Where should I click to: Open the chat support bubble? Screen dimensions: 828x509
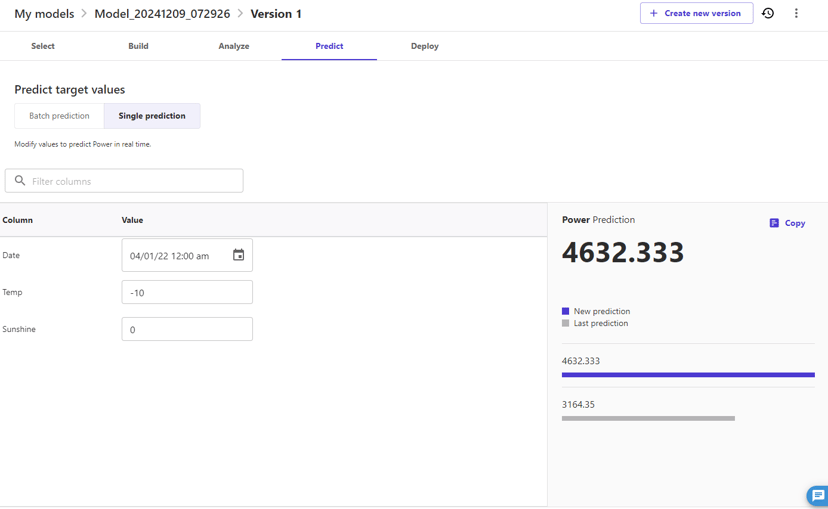click(x=817, y=495)
